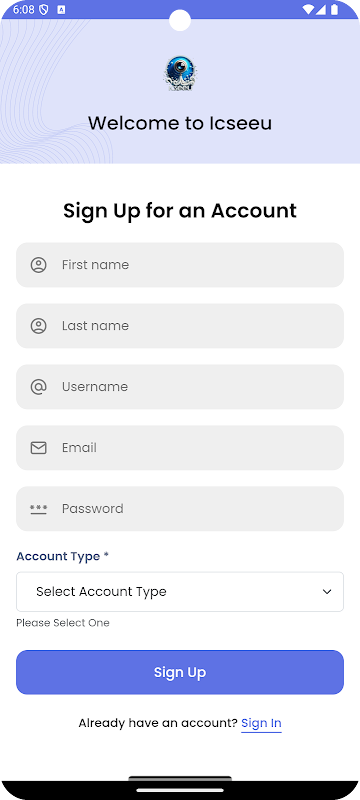Focus the First name input field
Screen dimensions: 360x800
coord(180,265)
